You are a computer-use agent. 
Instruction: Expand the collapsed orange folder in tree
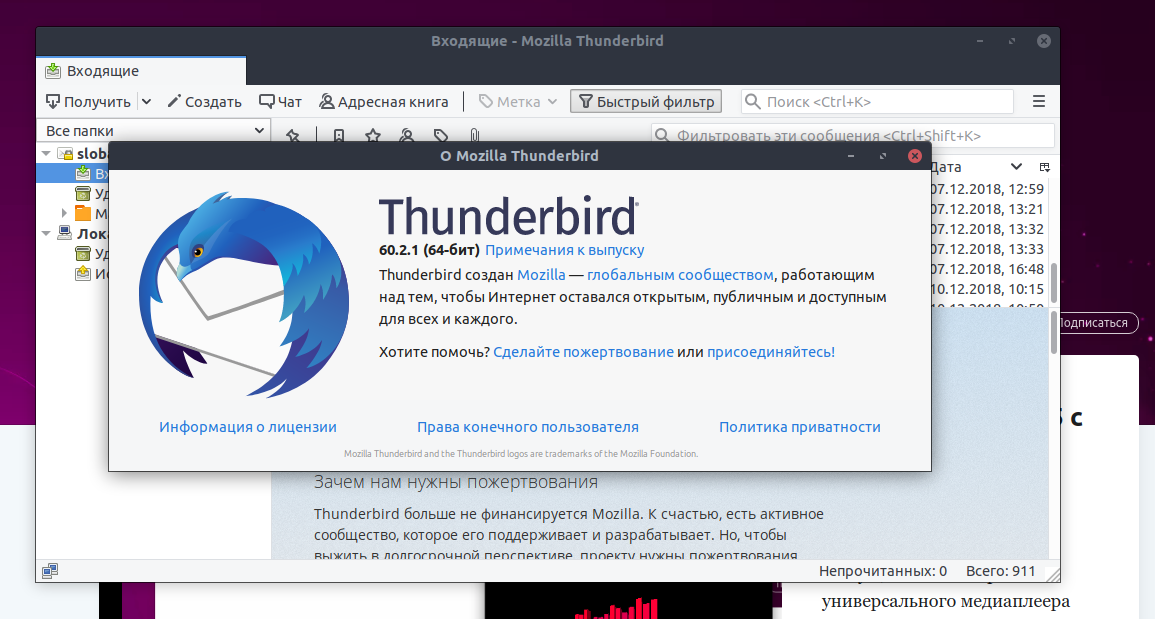[x=65, y=213]
